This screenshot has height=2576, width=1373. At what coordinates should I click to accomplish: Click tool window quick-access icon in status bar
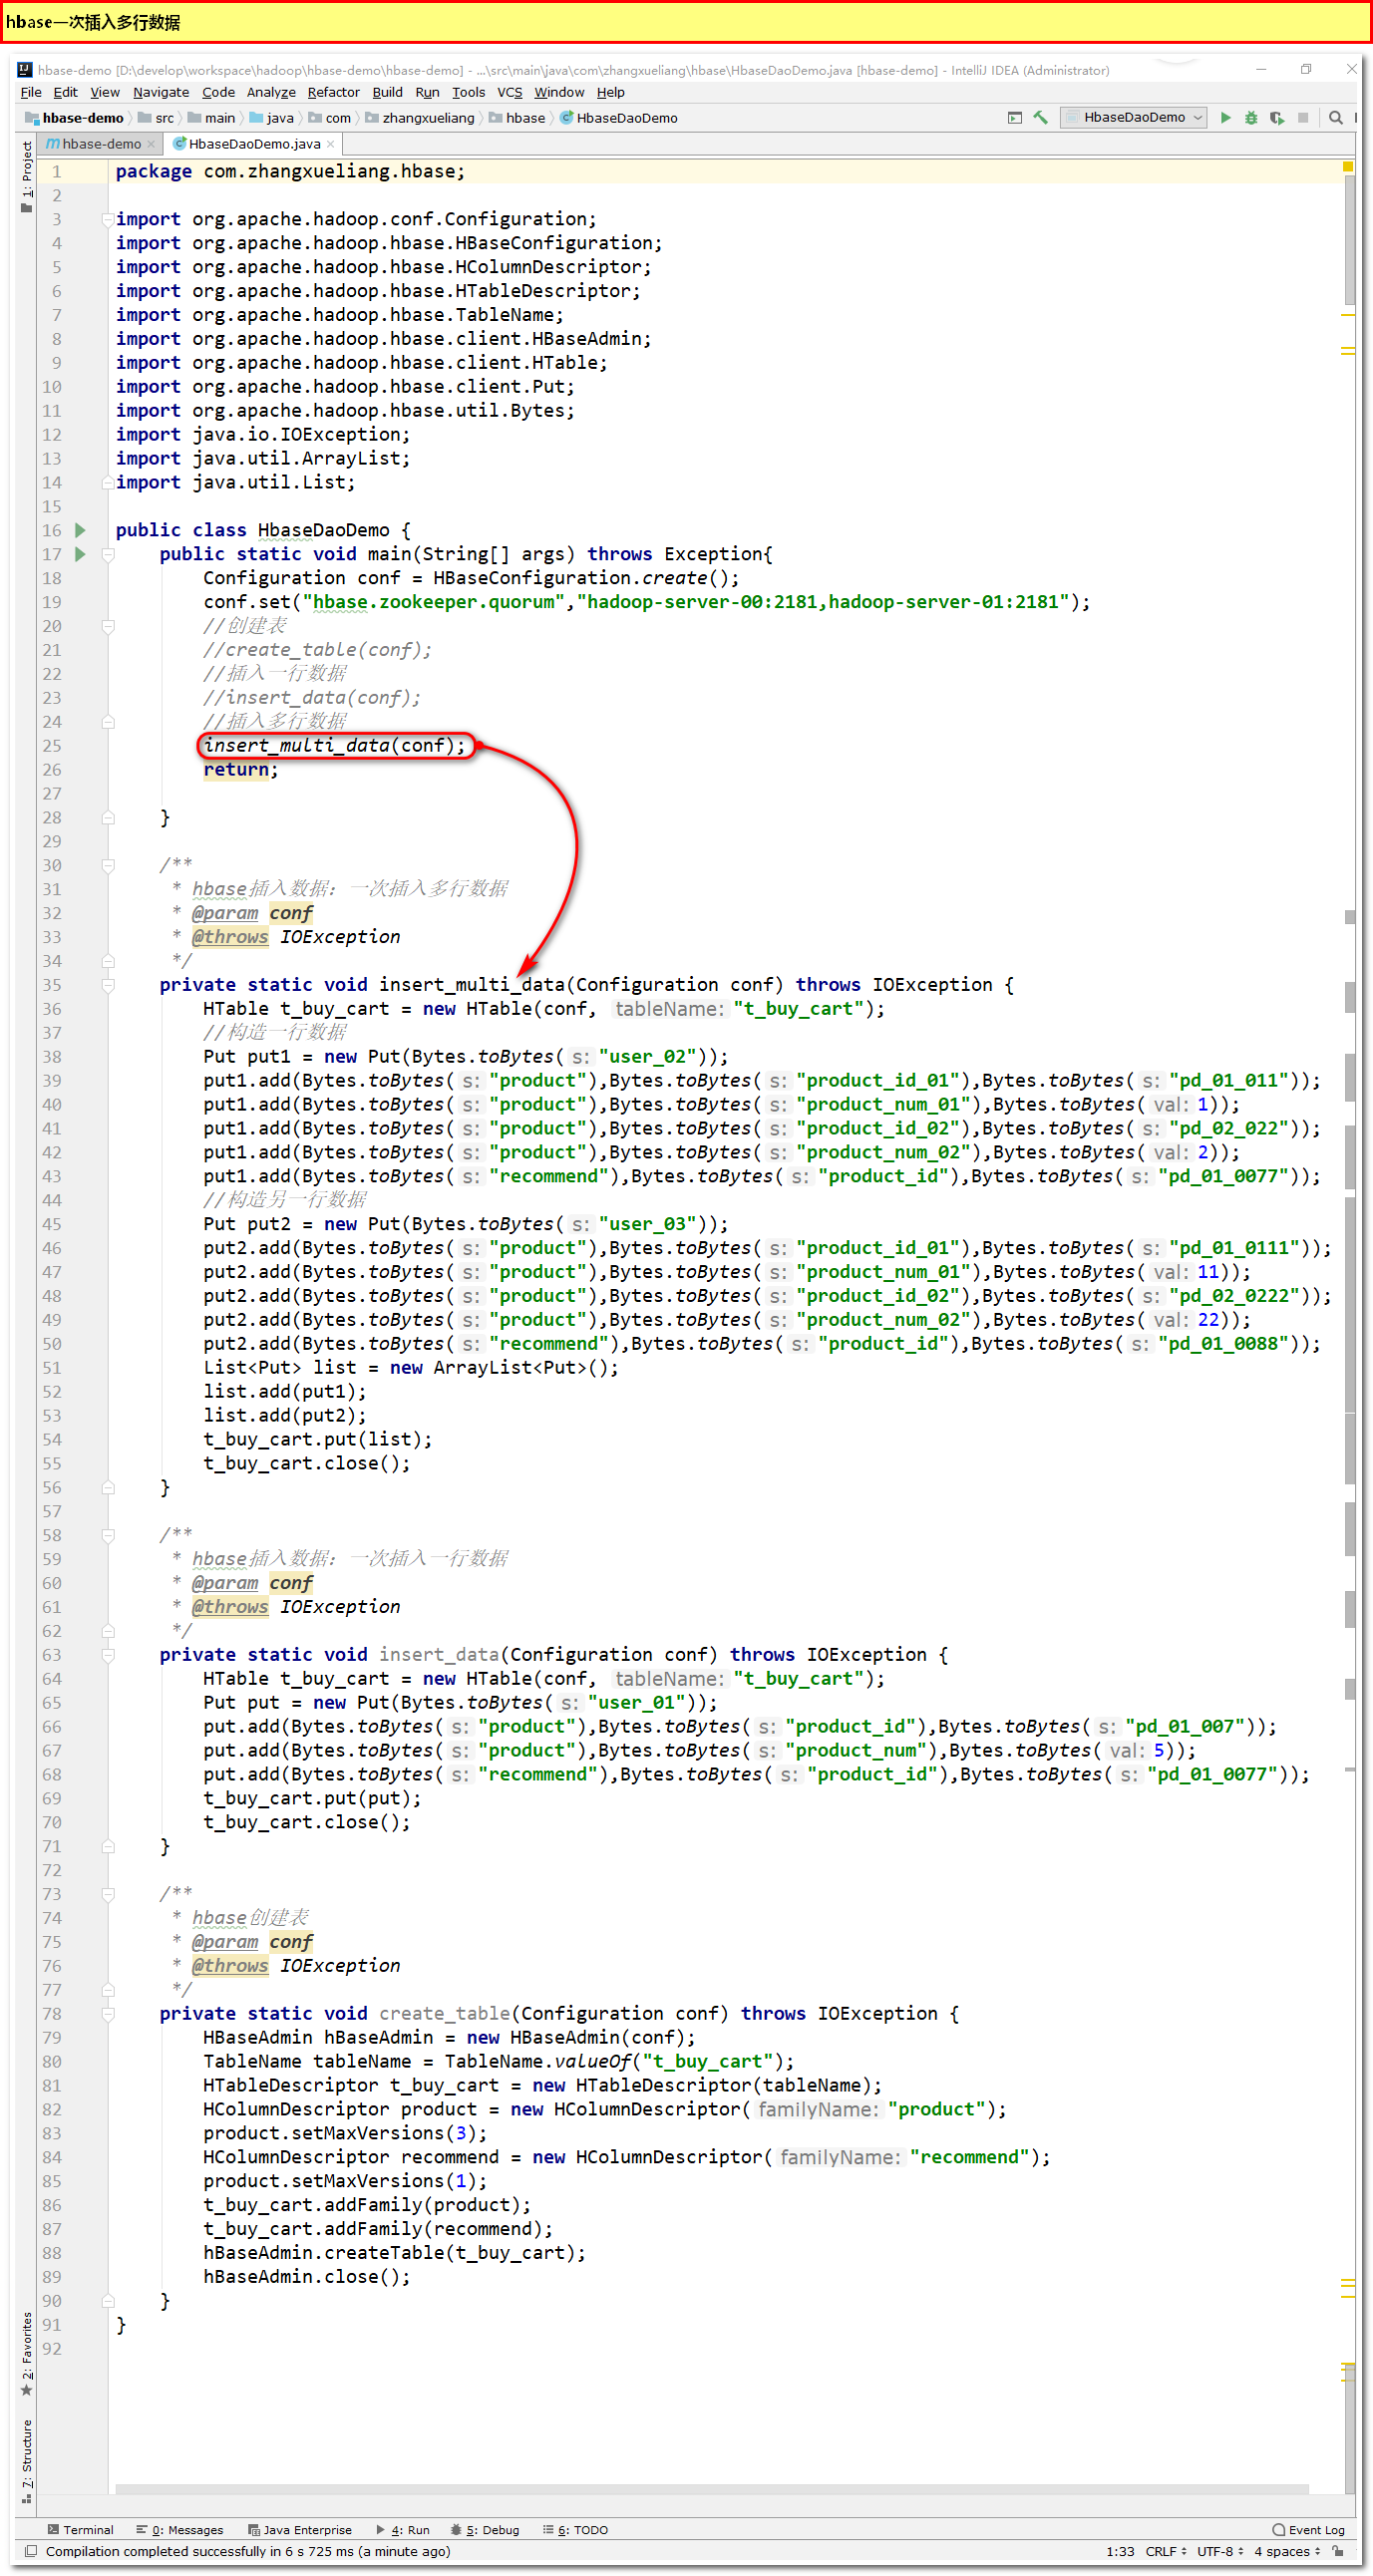(31, 2551)
